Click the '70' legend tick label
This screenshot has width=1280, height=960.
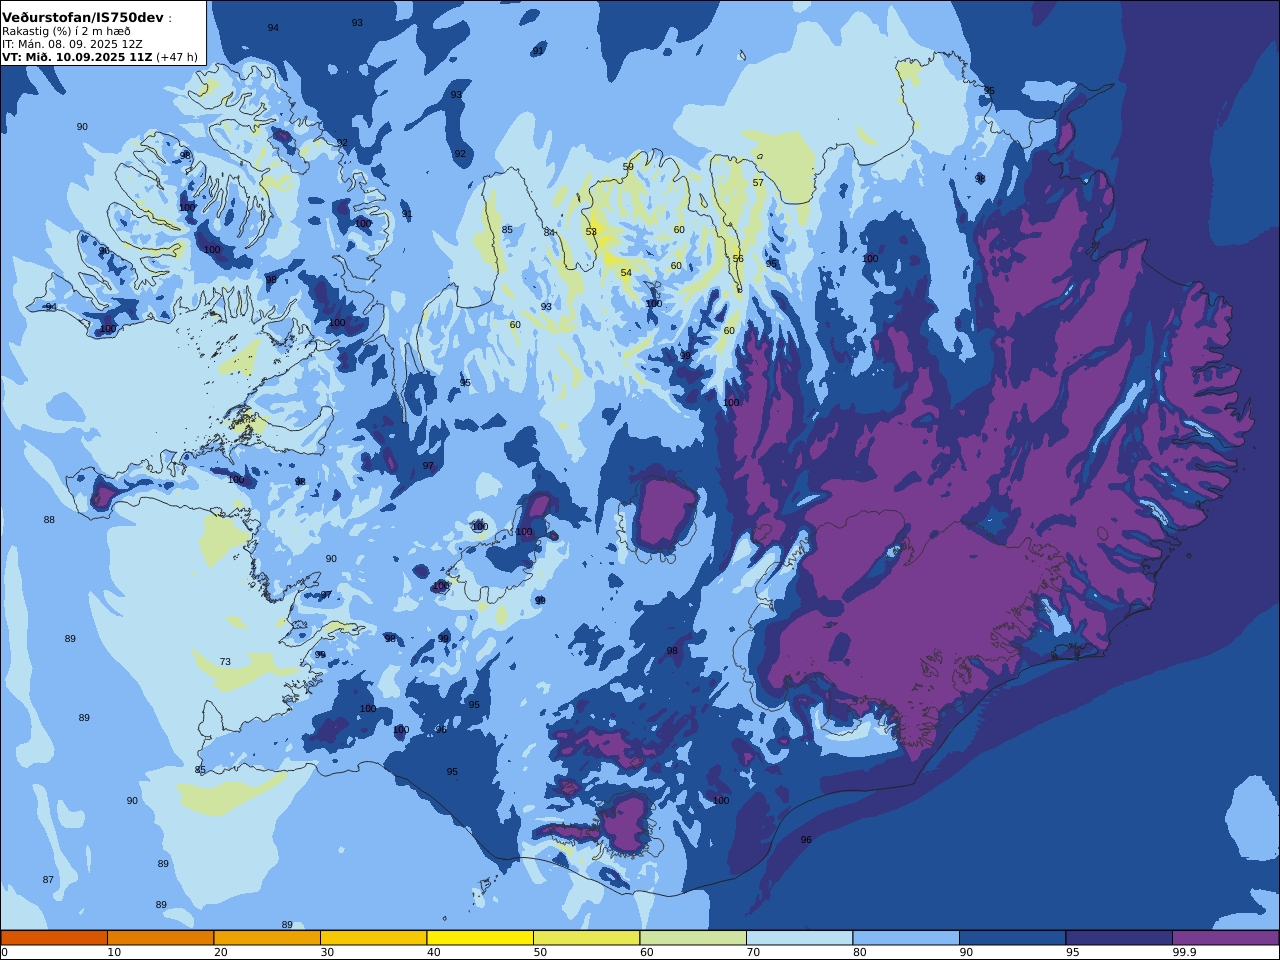point(753,952)
